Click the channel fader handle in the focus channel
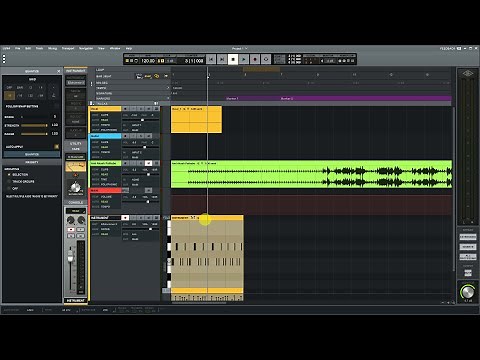 70,256
